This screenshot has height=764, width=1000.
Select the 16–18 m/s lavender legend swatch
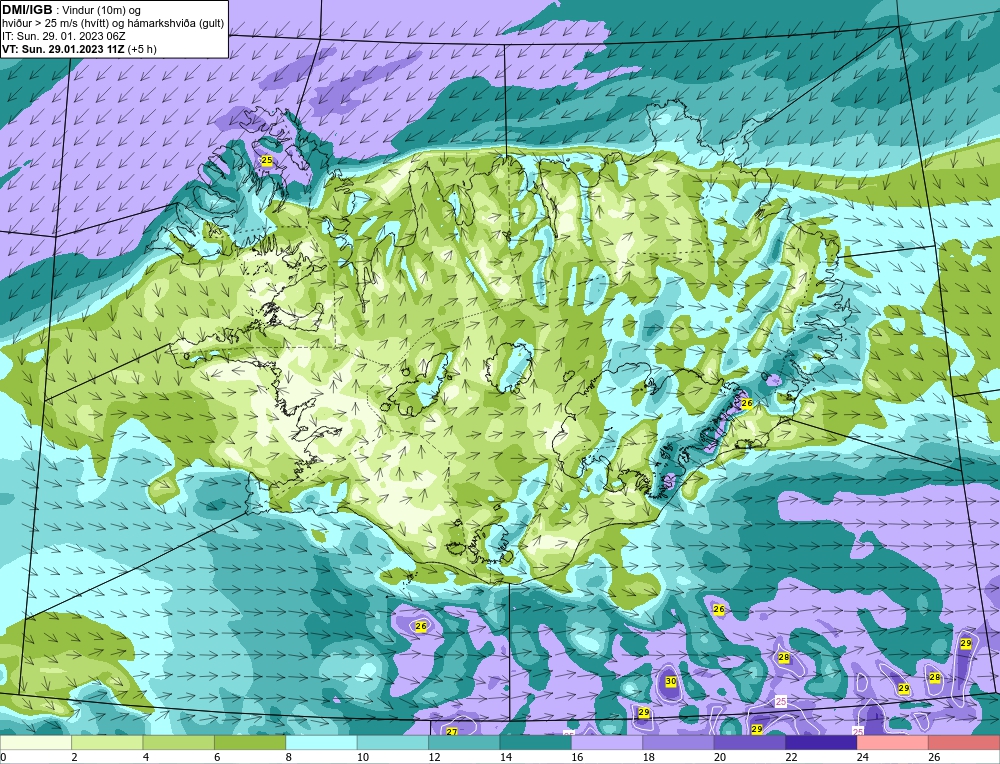pos(607,742)
